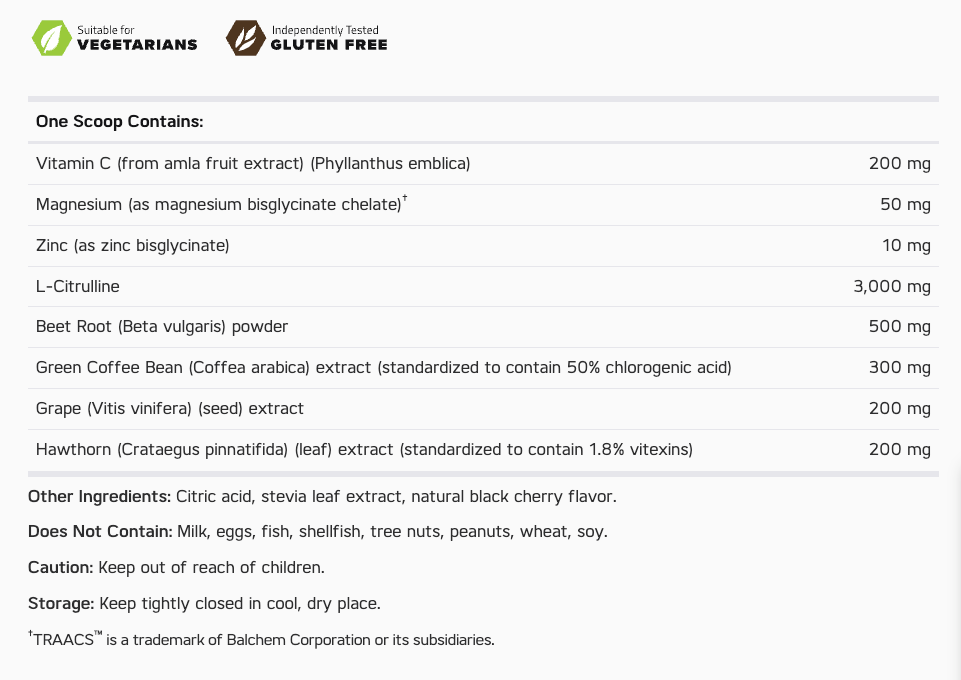Click the dagger footnote mark after Magnesium

[405, 199]
